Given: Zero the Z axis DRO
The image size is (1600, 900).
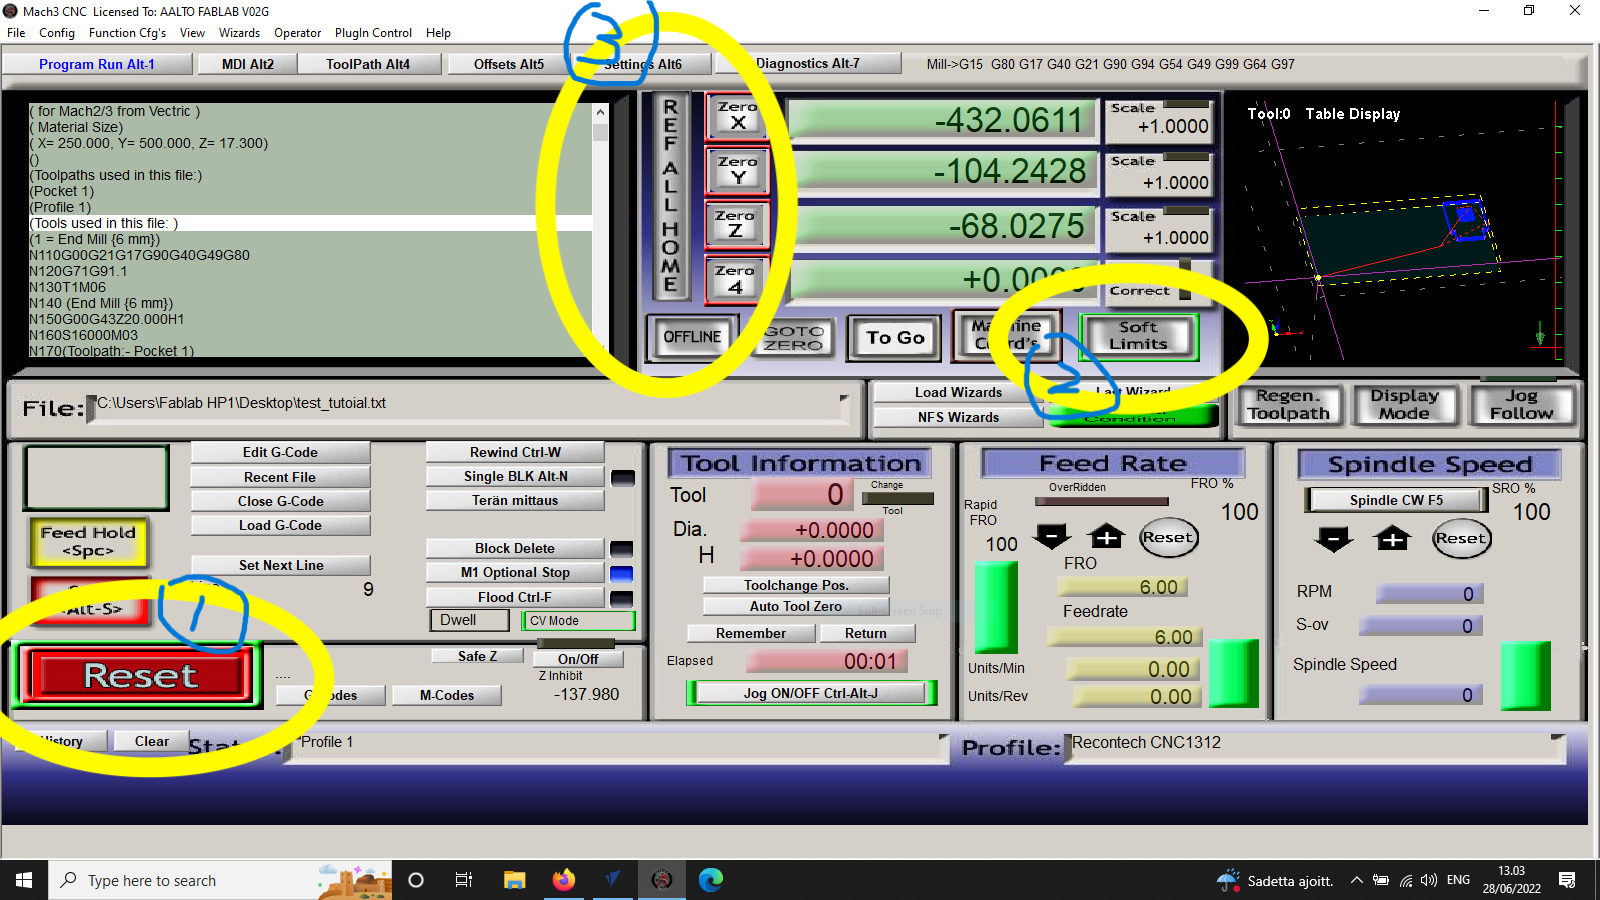Looking at the screenshot, I should [736, 224].
